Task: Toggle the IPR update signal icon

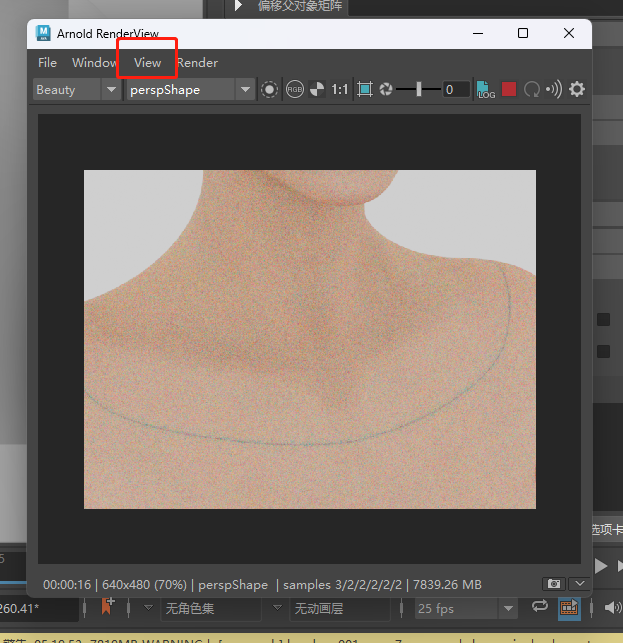Action: (554, 89)
